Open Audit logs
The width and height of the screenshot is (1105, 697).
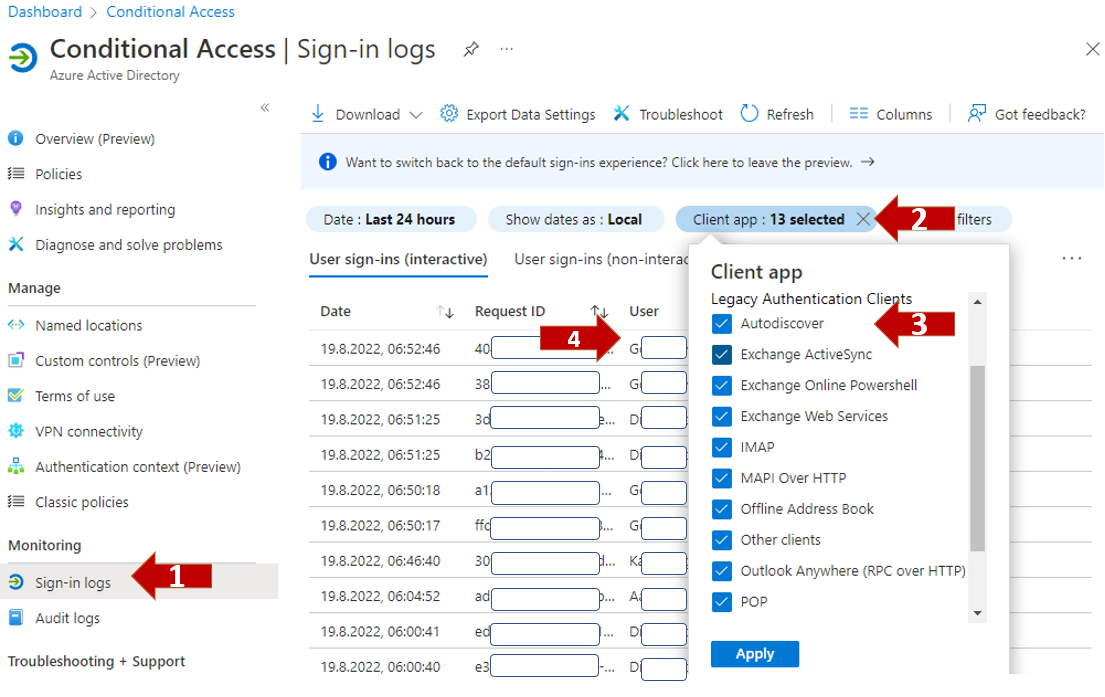[x=68, y=618]
